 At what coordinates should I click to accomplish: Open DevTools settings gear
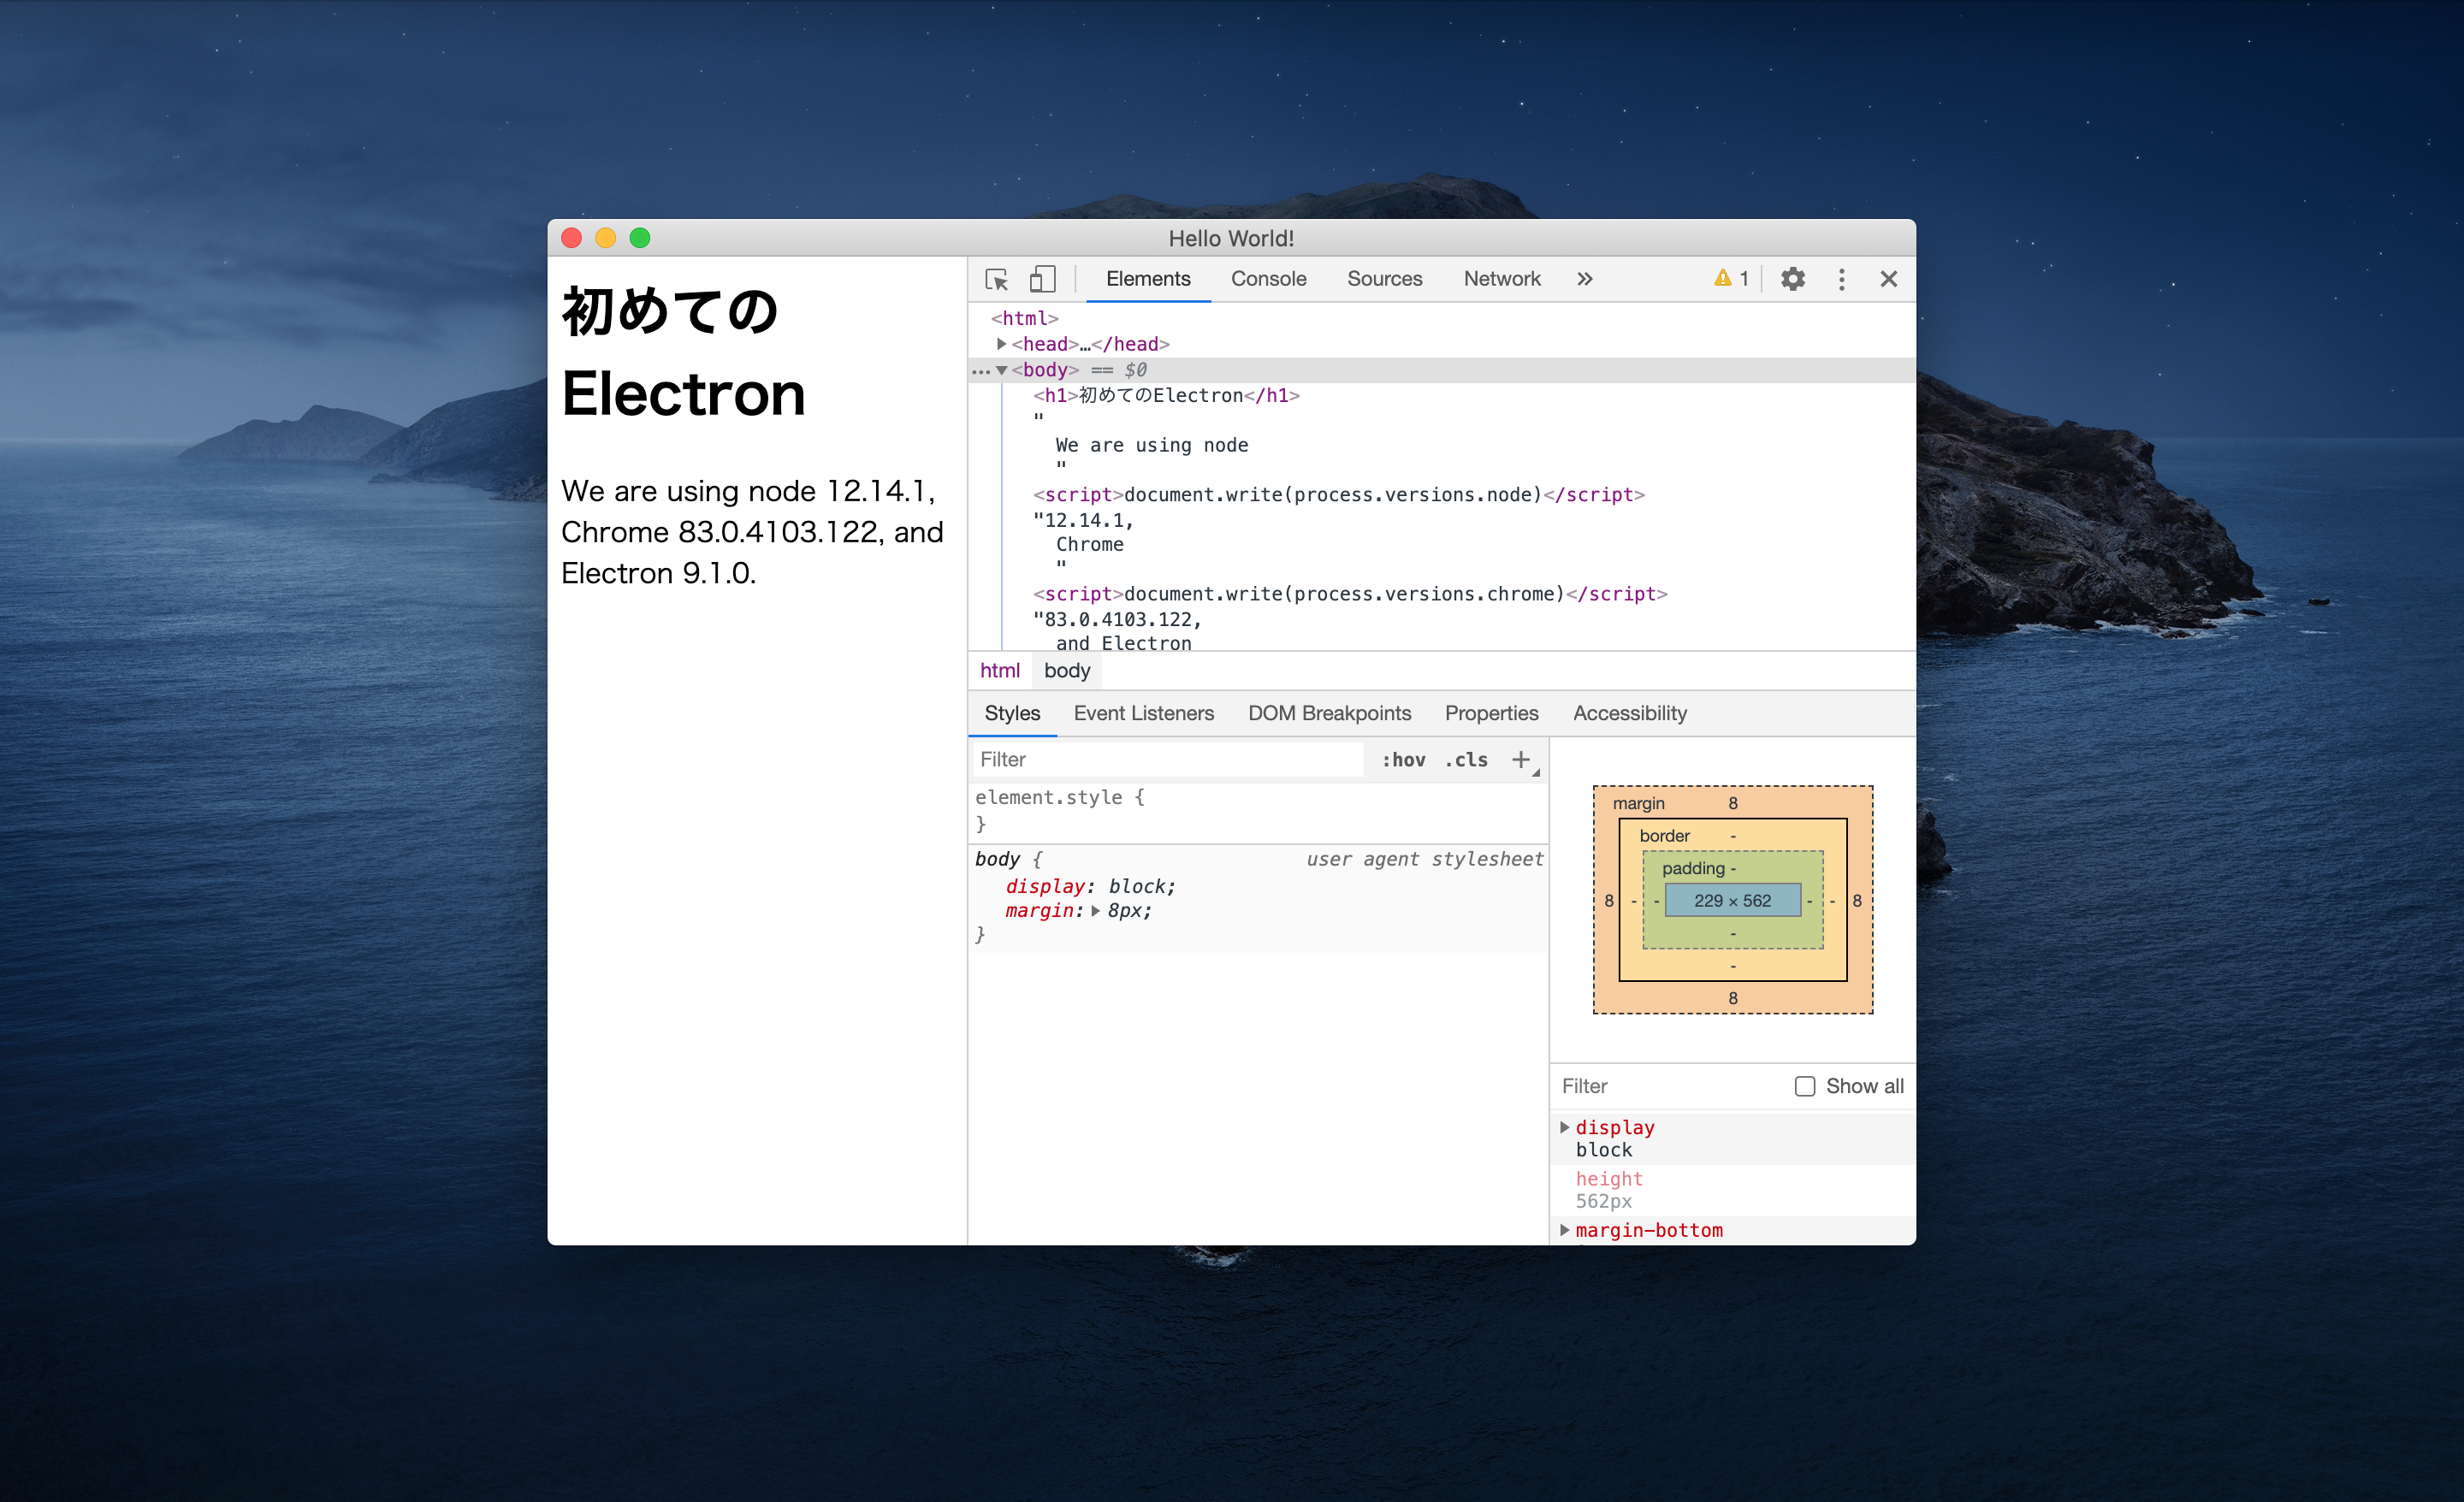coord(1792,279)
